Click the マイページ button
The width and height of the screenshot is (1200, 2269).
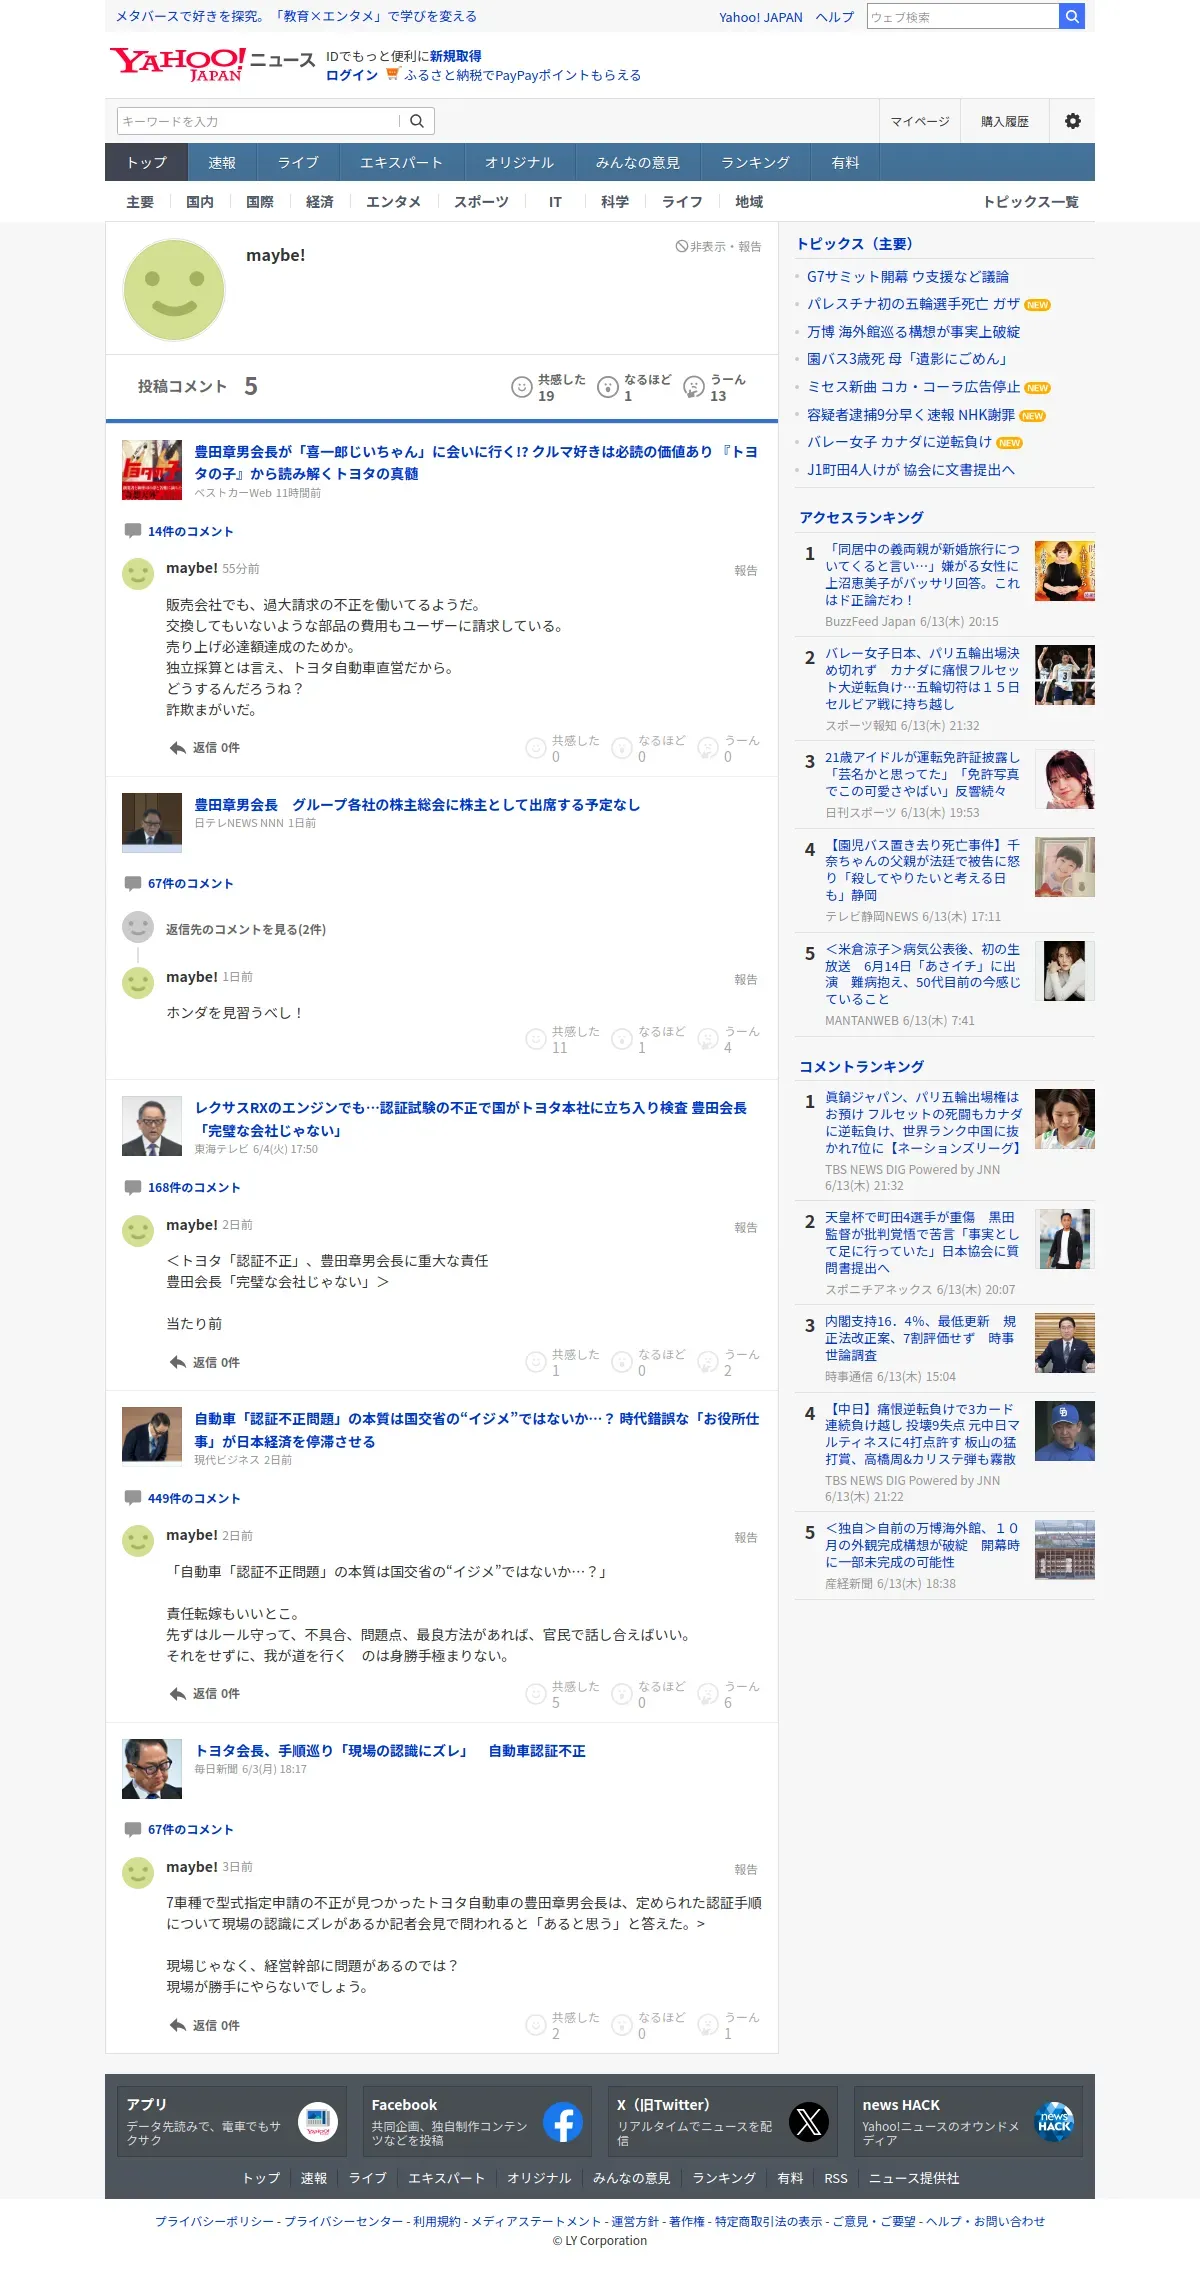pyautogui.click(x=920, y=121)
